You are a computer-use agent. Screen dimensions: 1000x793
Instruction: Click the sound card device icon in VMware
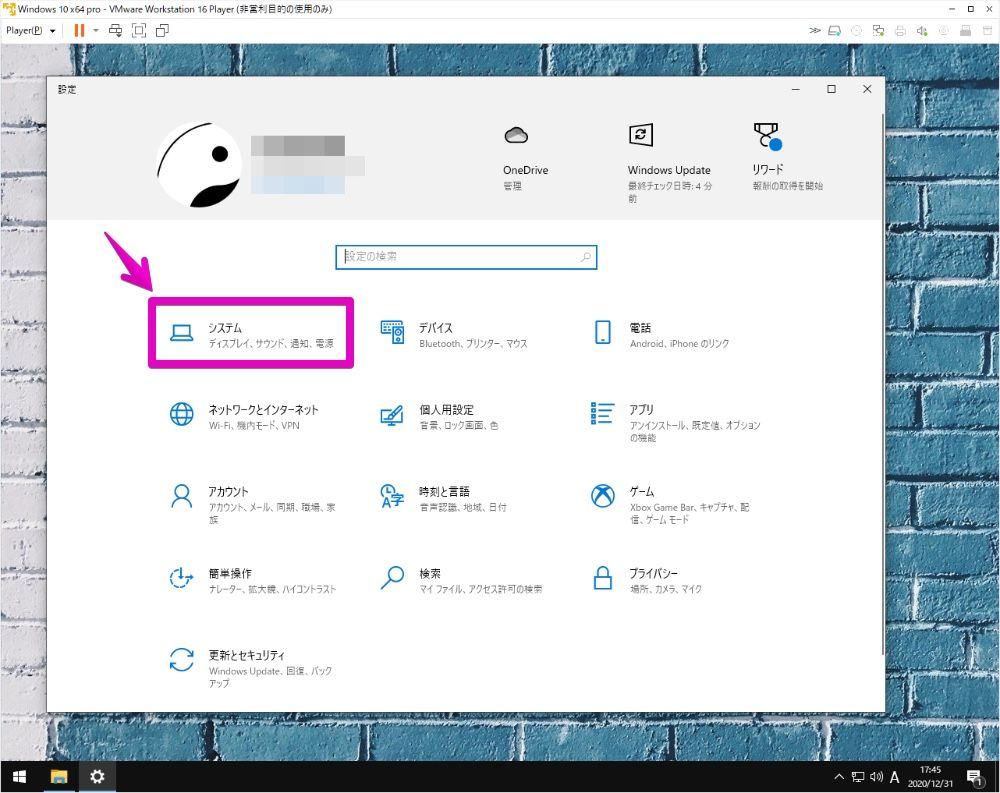click(922, 31)
